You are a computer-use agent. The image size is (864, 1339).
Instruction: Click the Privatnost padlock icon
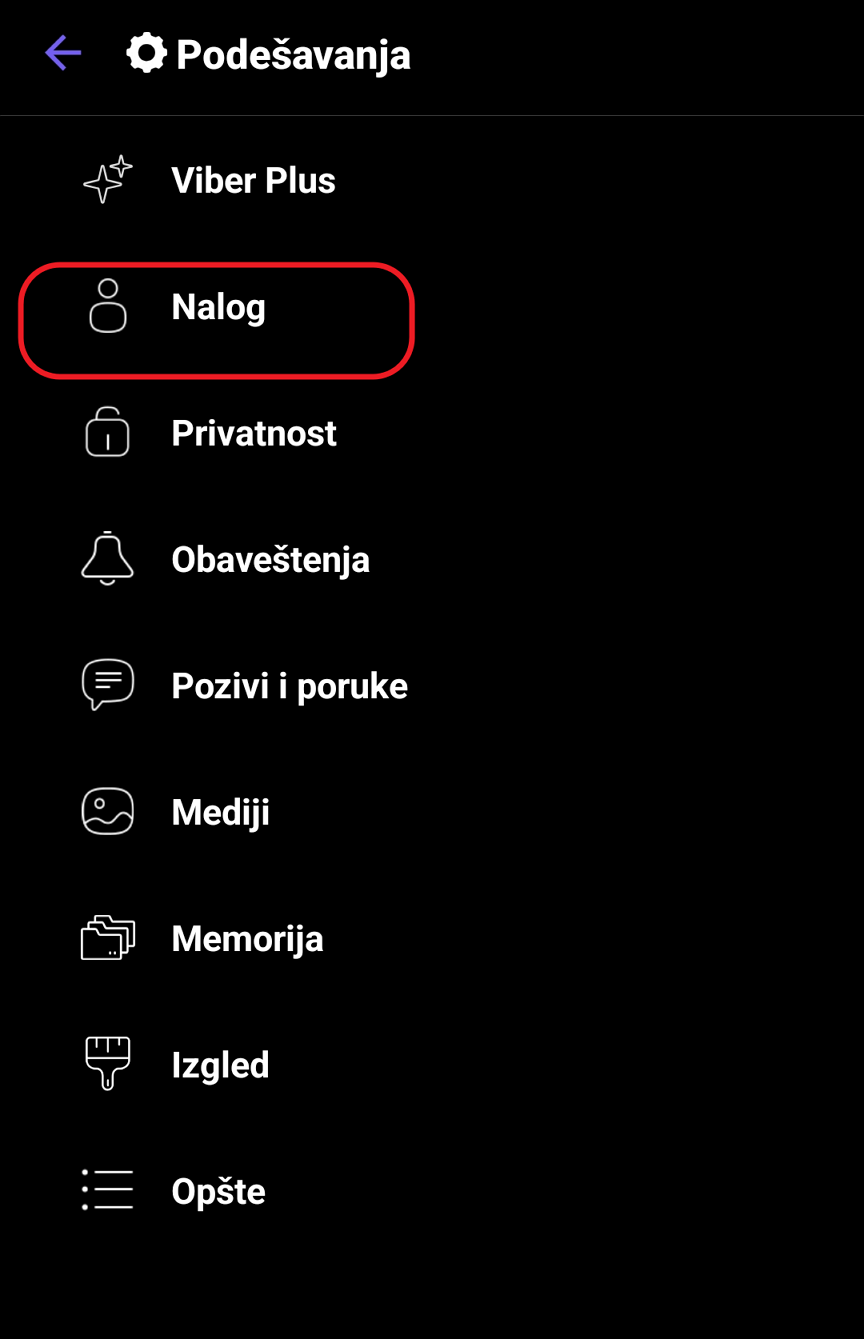108,433
